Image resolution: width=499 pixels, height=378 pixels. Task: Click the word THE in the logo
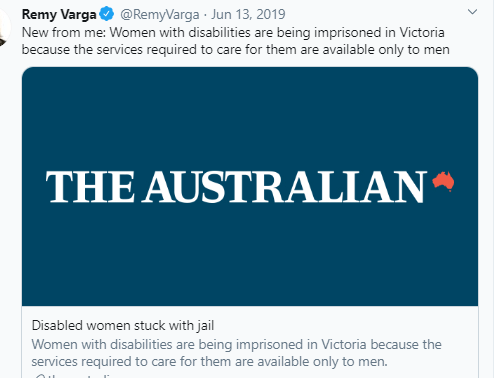tap(90, 187)
